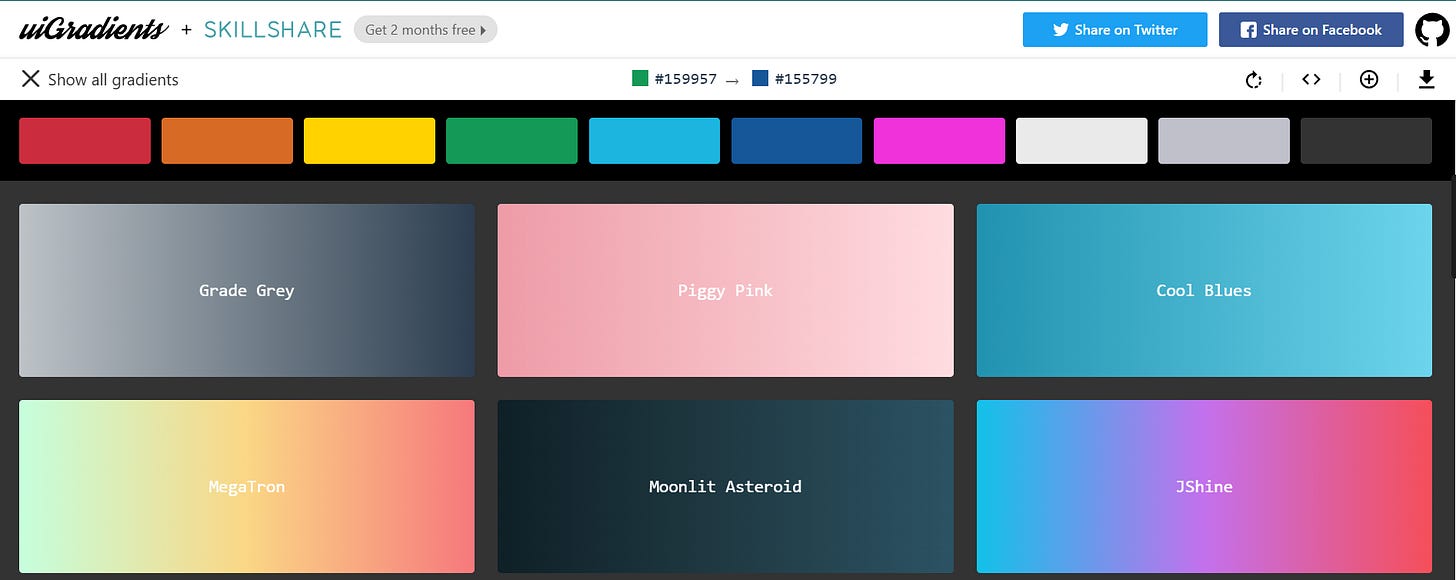Open the SKILLSHARE link

(273, 30)
